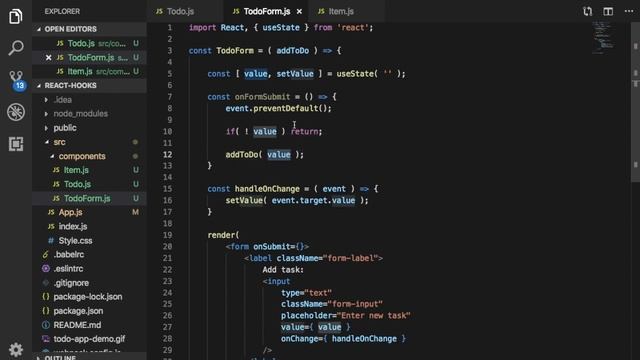Click 'event.target.value' on line 16
Screen dimensions: 640x360
click(313, 200)
